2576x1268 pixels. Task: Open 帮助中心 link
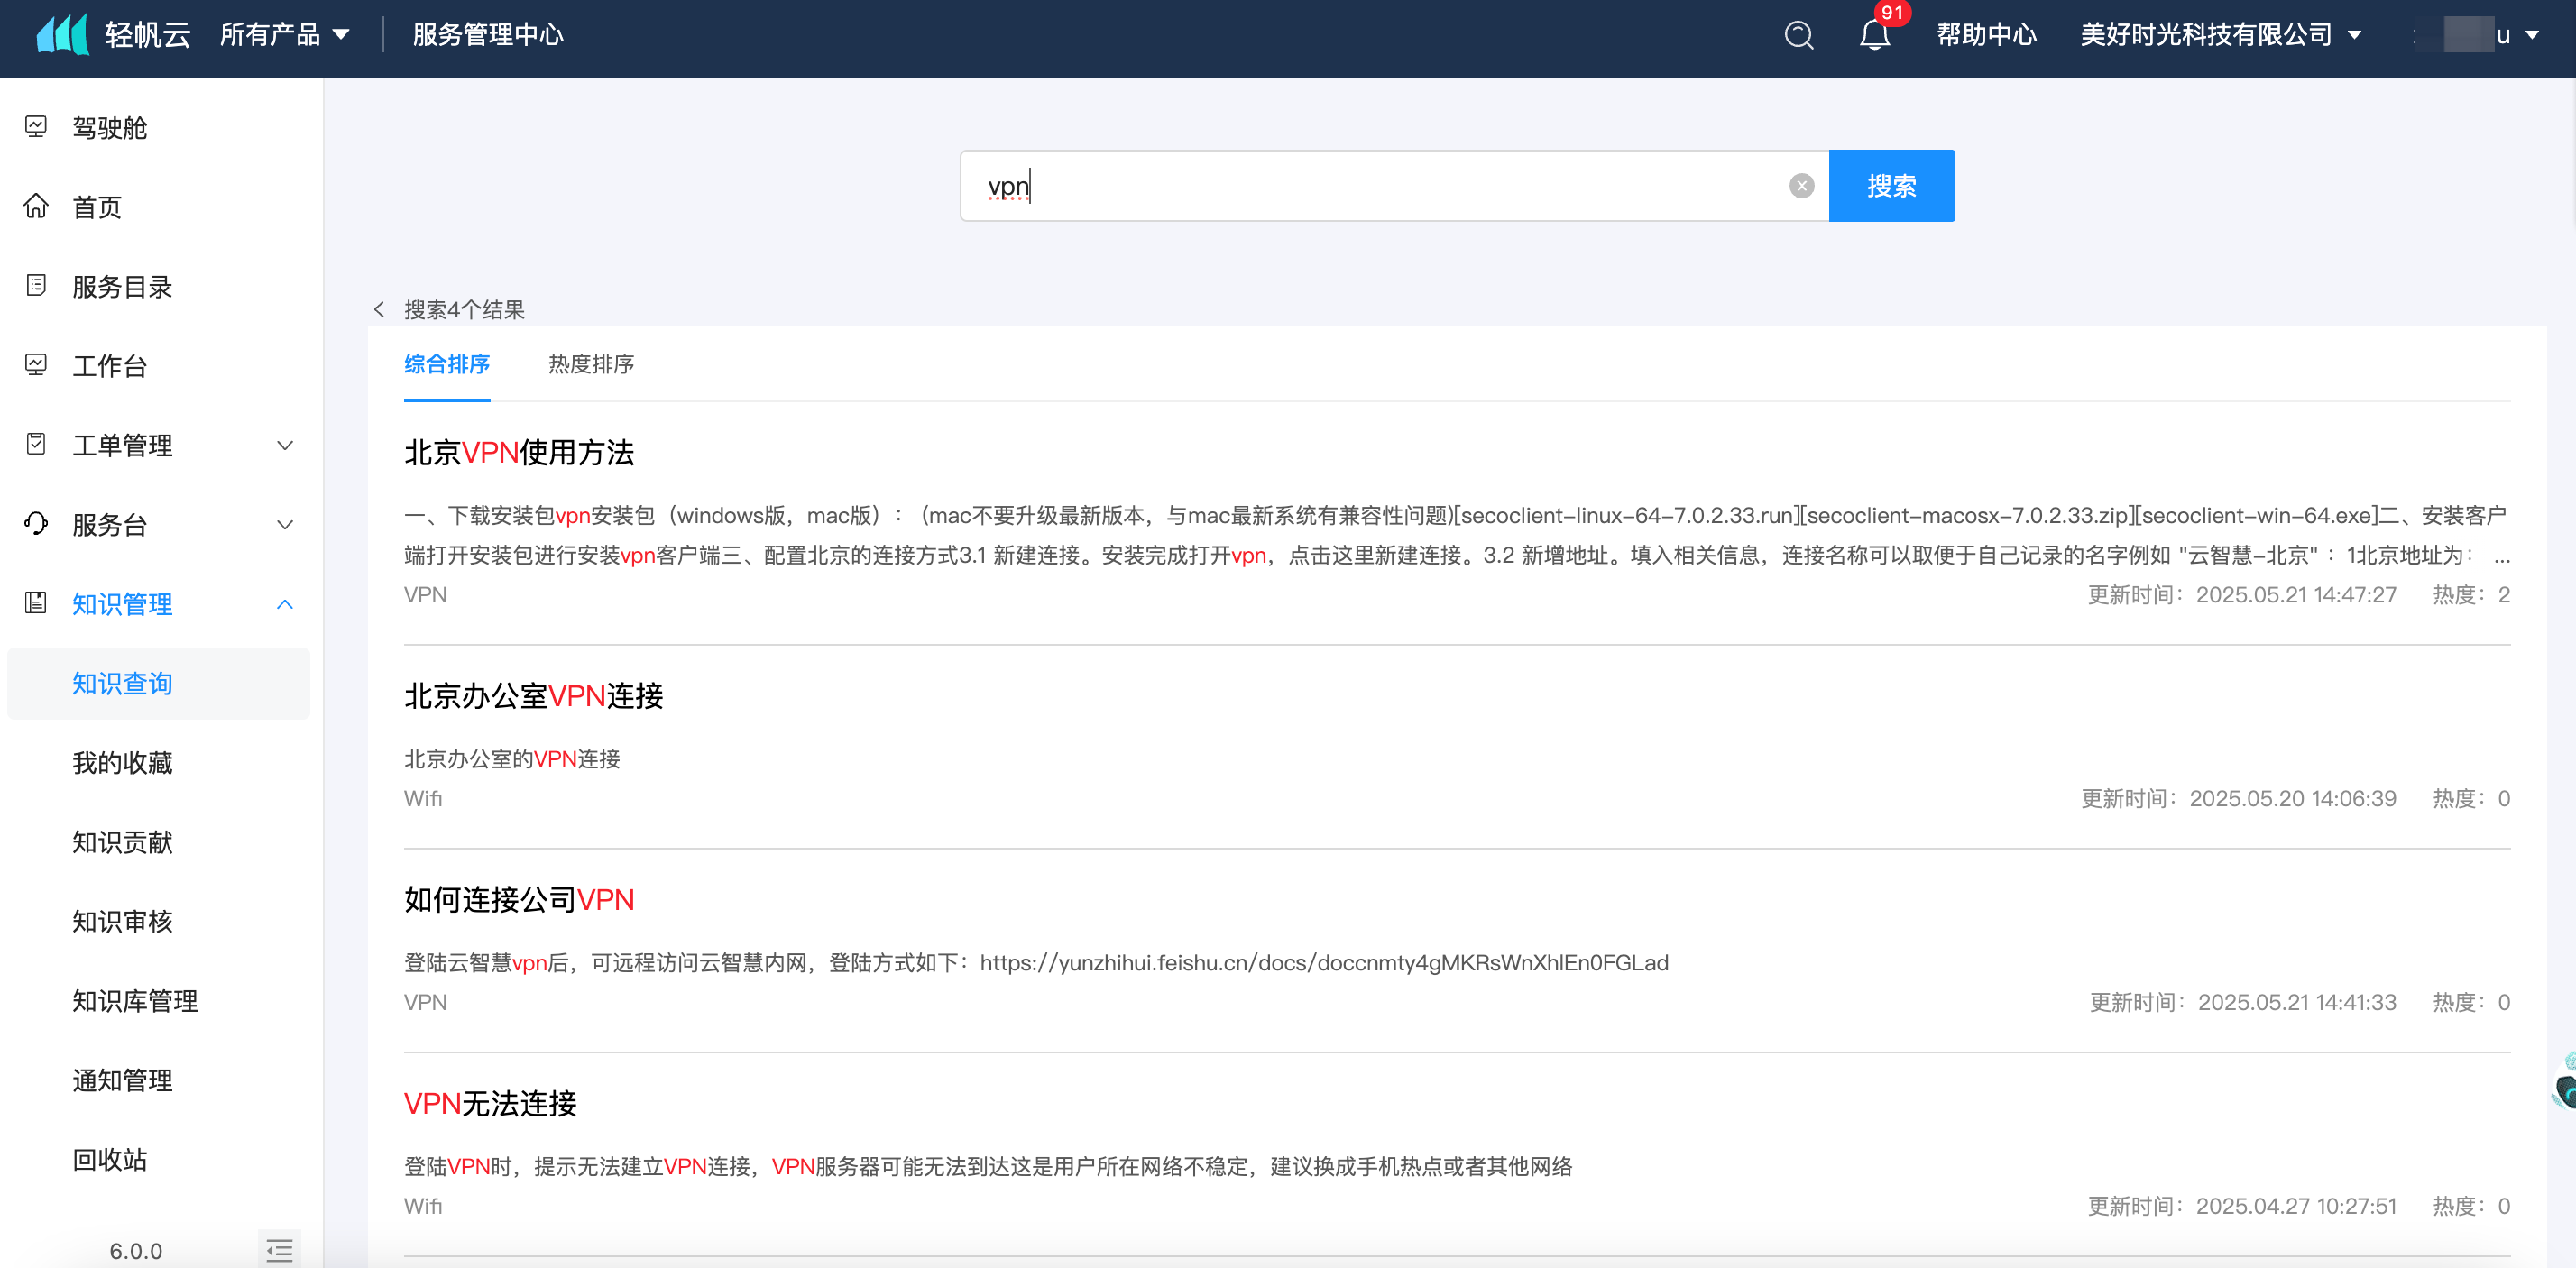click(1985, 35)
